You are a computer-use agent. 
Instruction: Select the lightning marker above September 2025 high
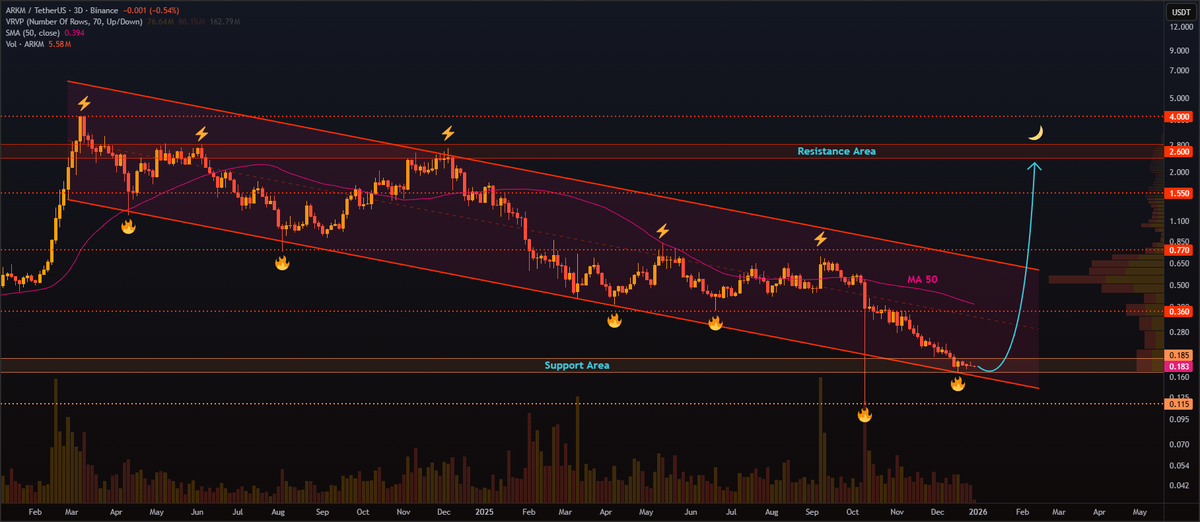pos(820,238)
